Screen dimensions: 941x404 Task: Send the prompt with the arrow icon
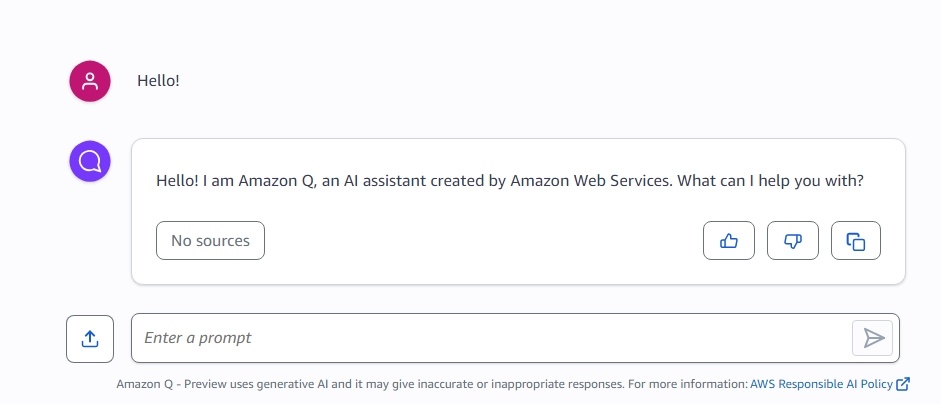(873, 338)
